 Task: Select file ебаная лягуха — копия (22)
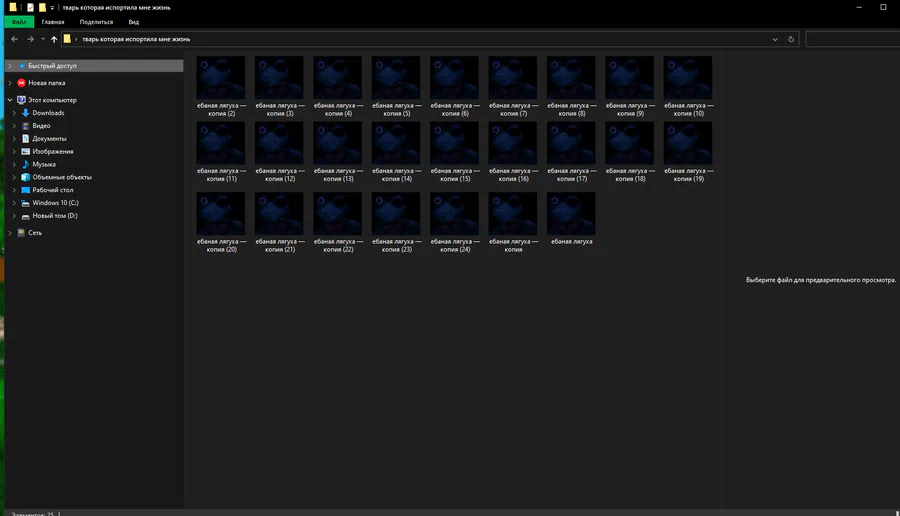click(x=338, y=223)
